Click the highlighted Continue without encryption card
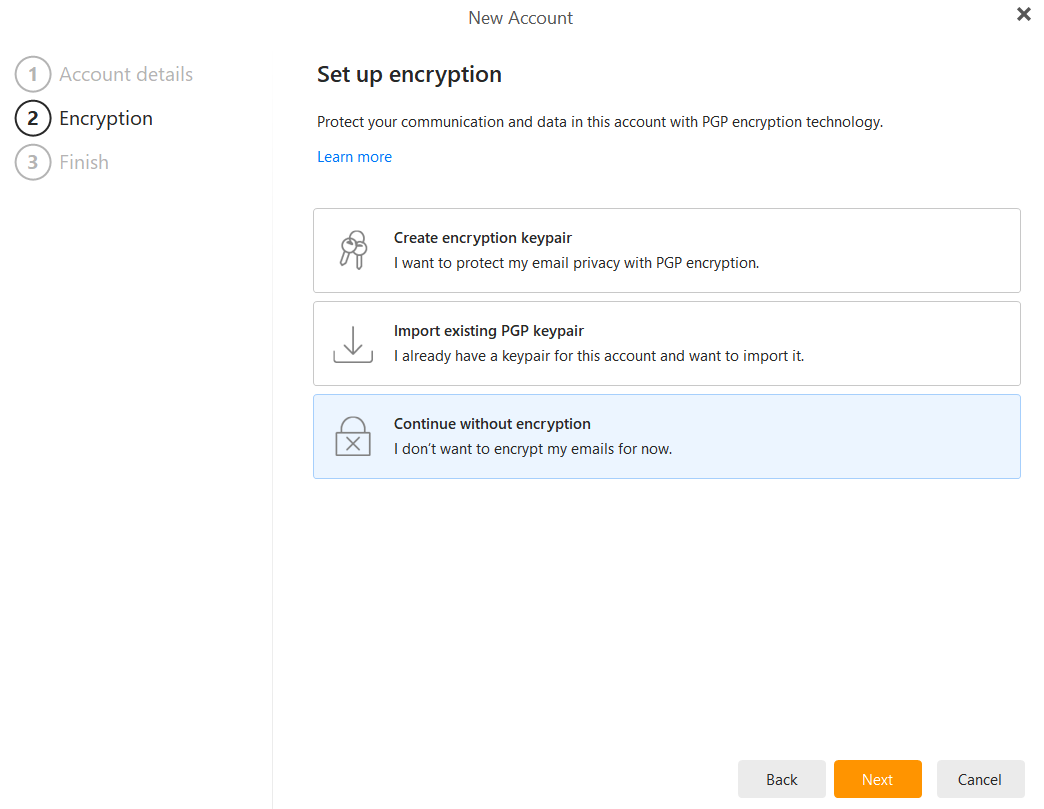1044x809 pixels. pos(667,436)
